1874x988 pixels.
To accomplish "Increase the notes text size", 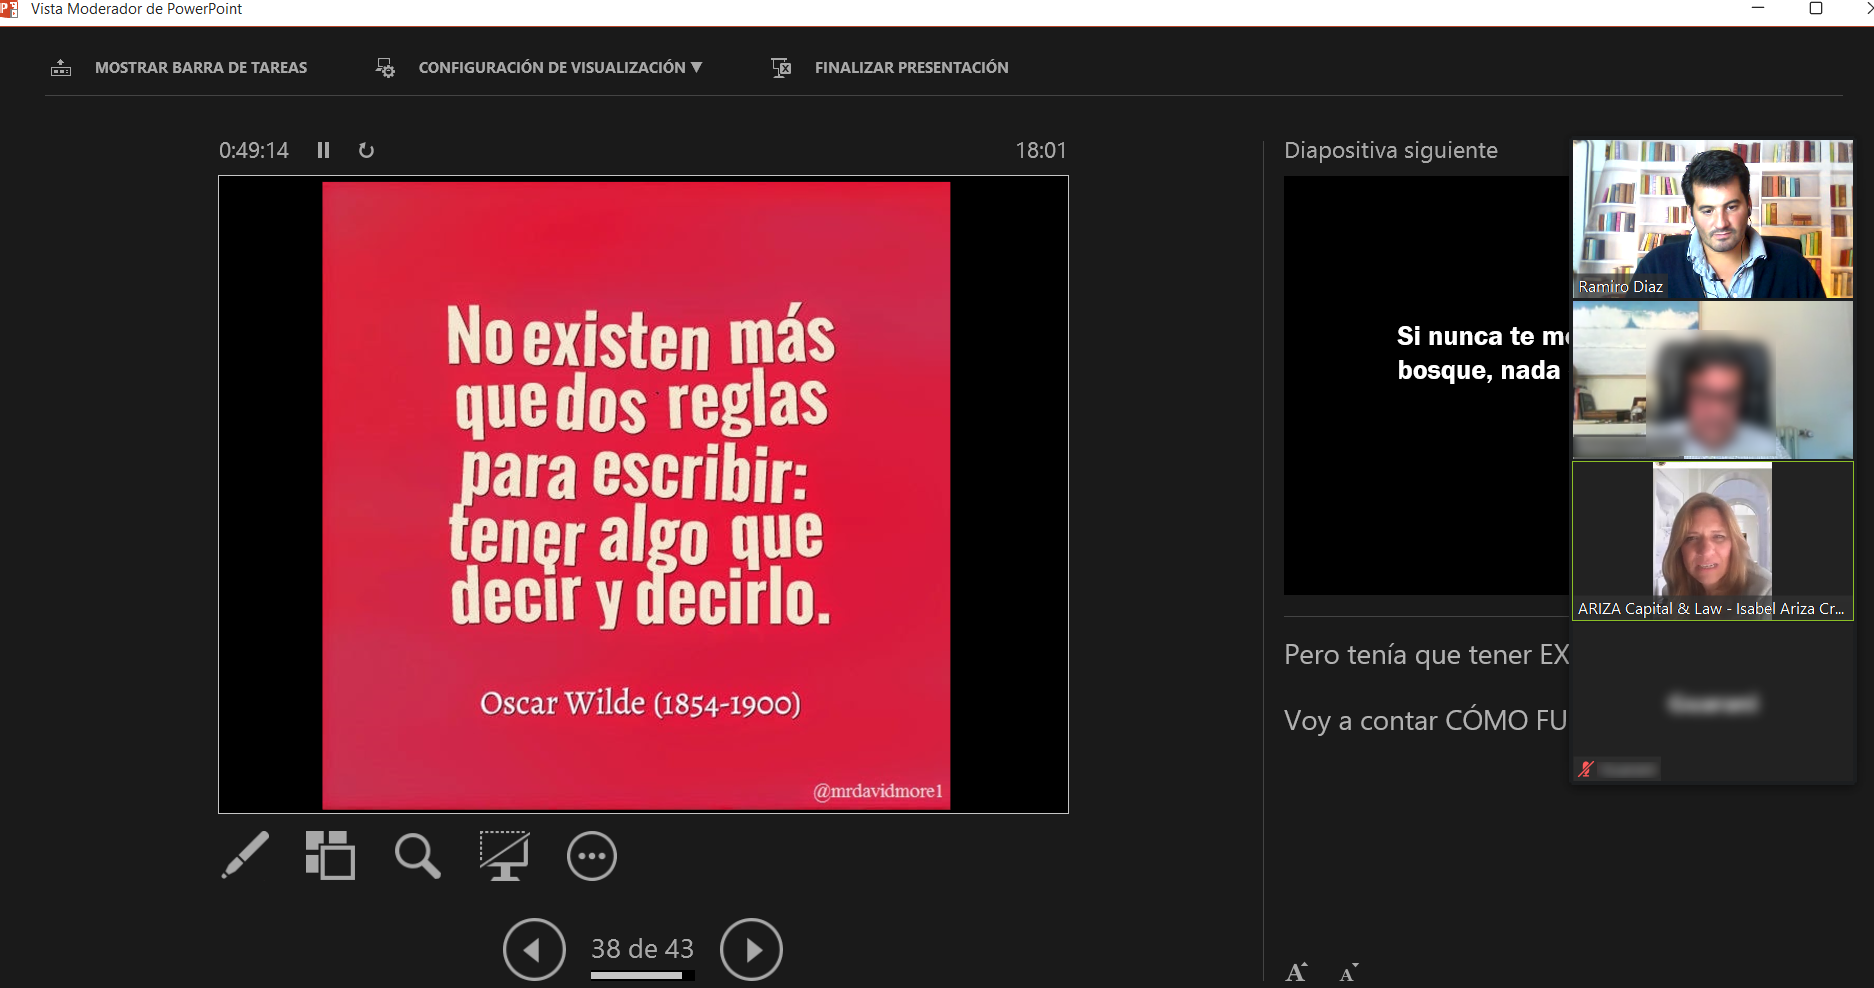I will point(1296,972).
